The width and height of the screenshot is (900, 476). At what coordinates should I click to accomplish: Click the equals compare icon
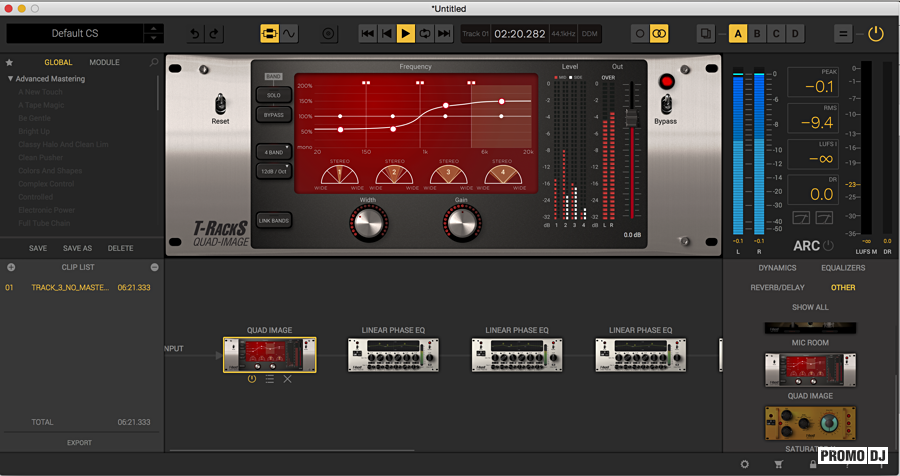[x=843, y=34]
